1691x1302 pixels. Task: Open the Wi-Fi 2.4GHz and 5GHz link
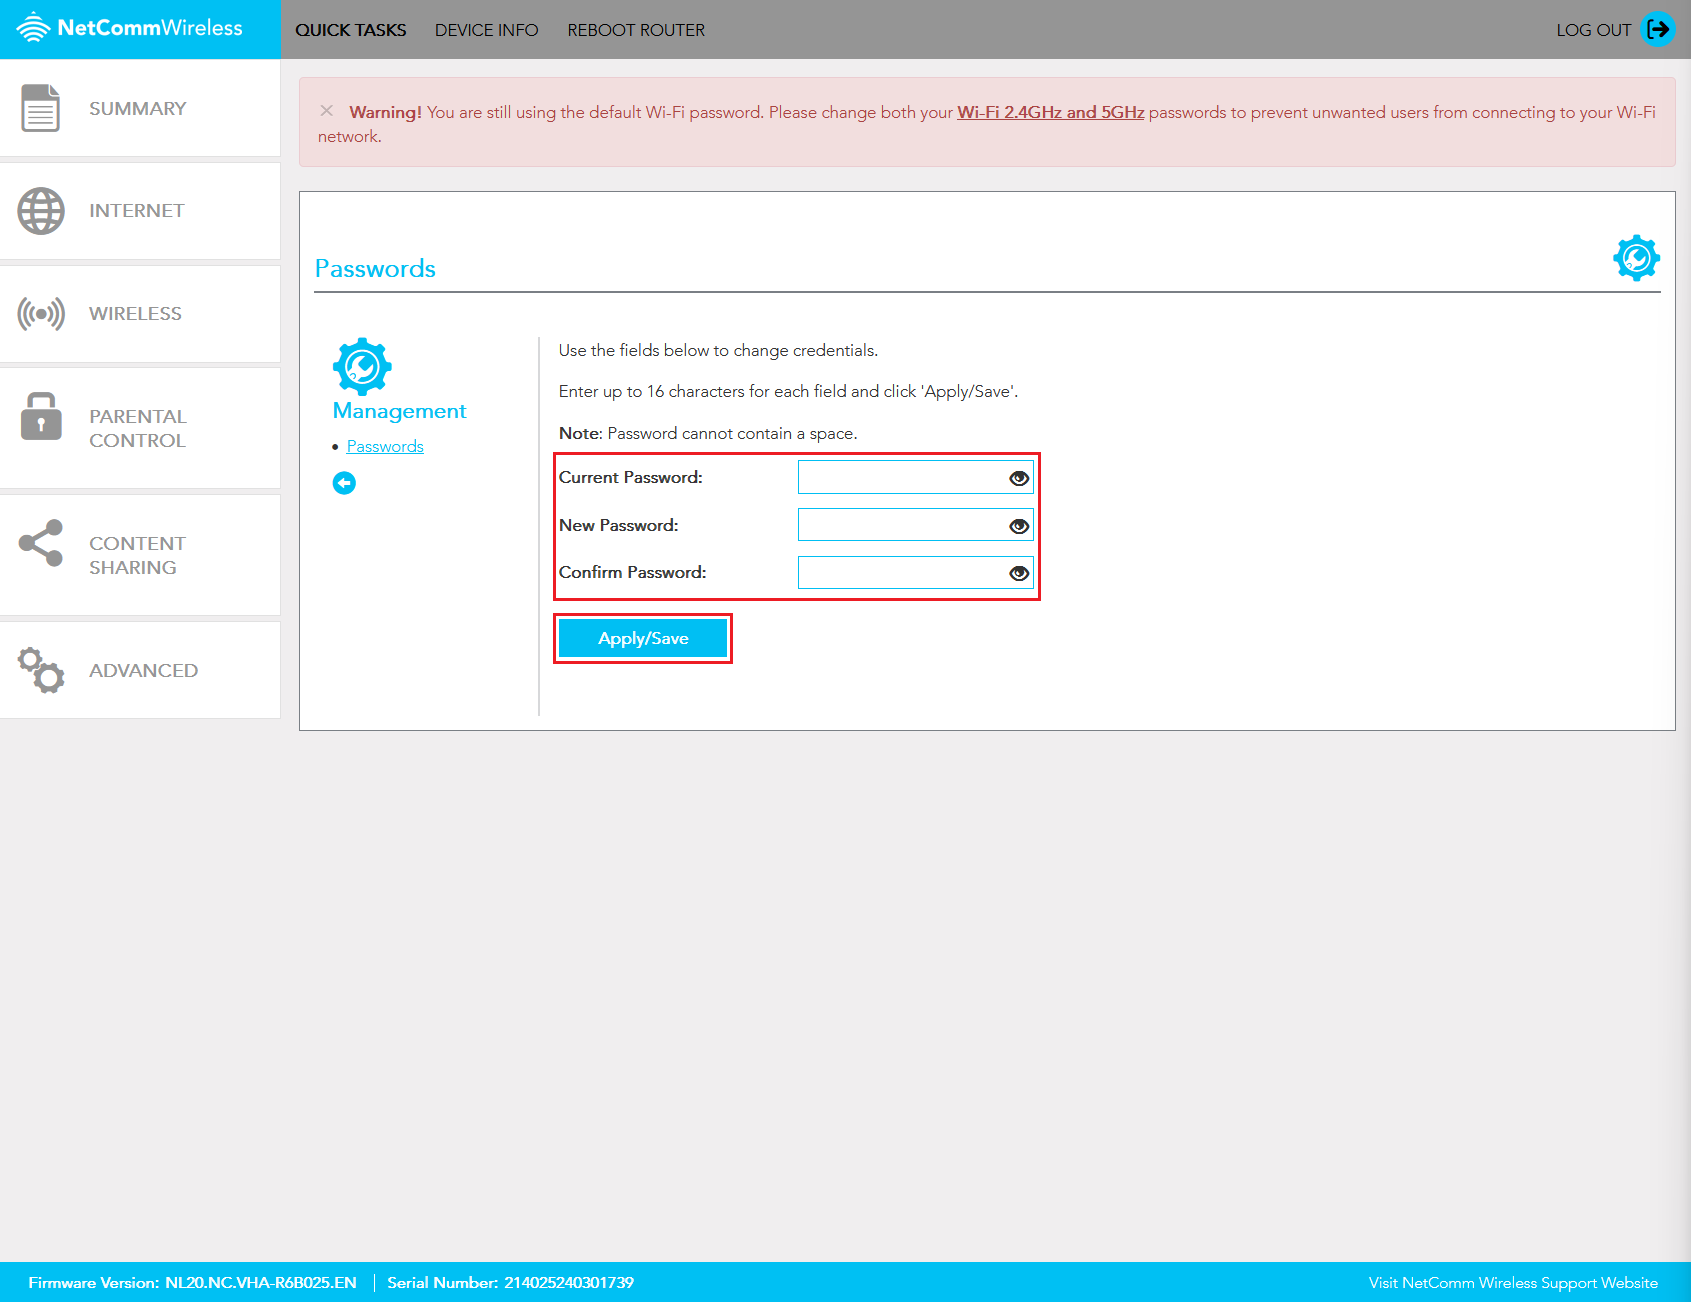(1050, 112)
